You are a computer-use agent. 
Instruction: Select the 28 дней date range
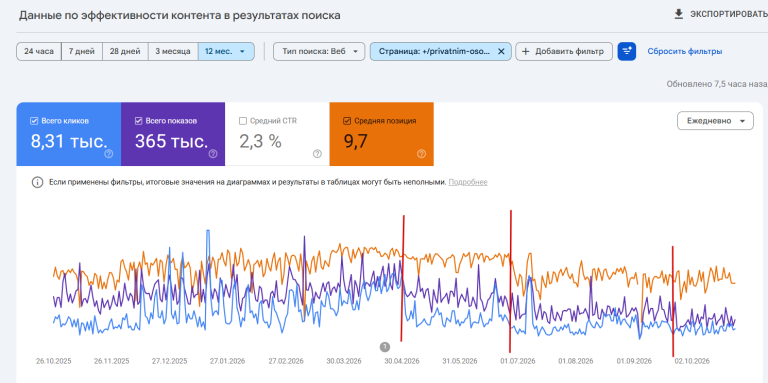point(125,51)
